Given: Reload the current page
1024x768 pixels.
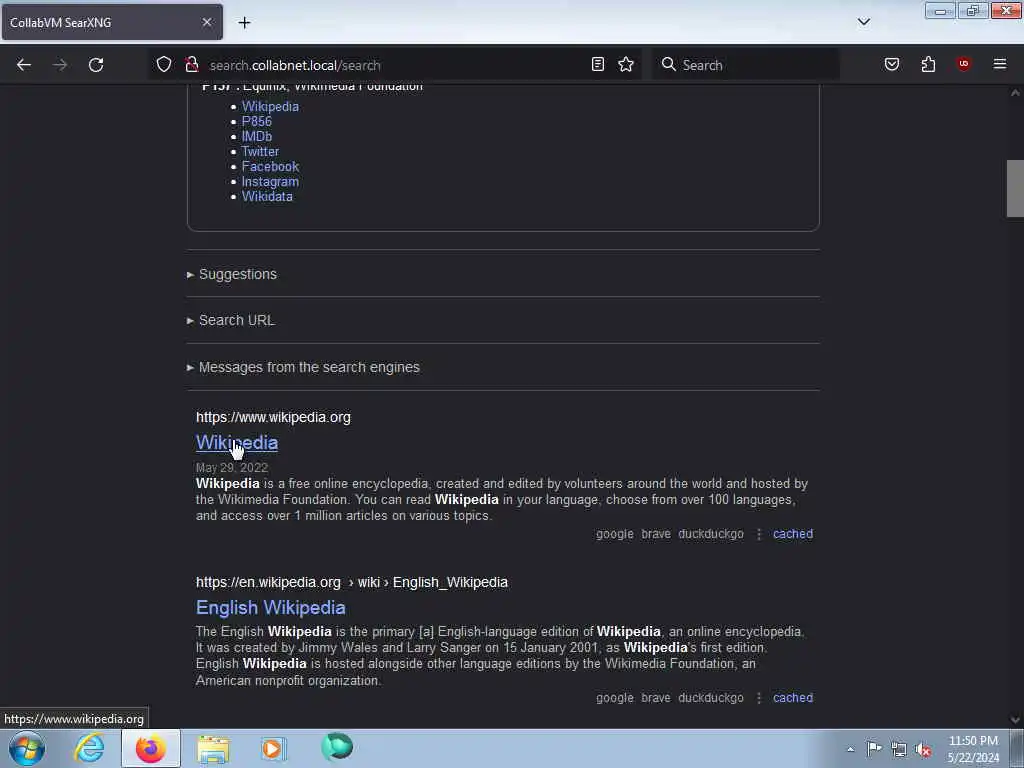Looking at the screenshot, I should point(96,65).
